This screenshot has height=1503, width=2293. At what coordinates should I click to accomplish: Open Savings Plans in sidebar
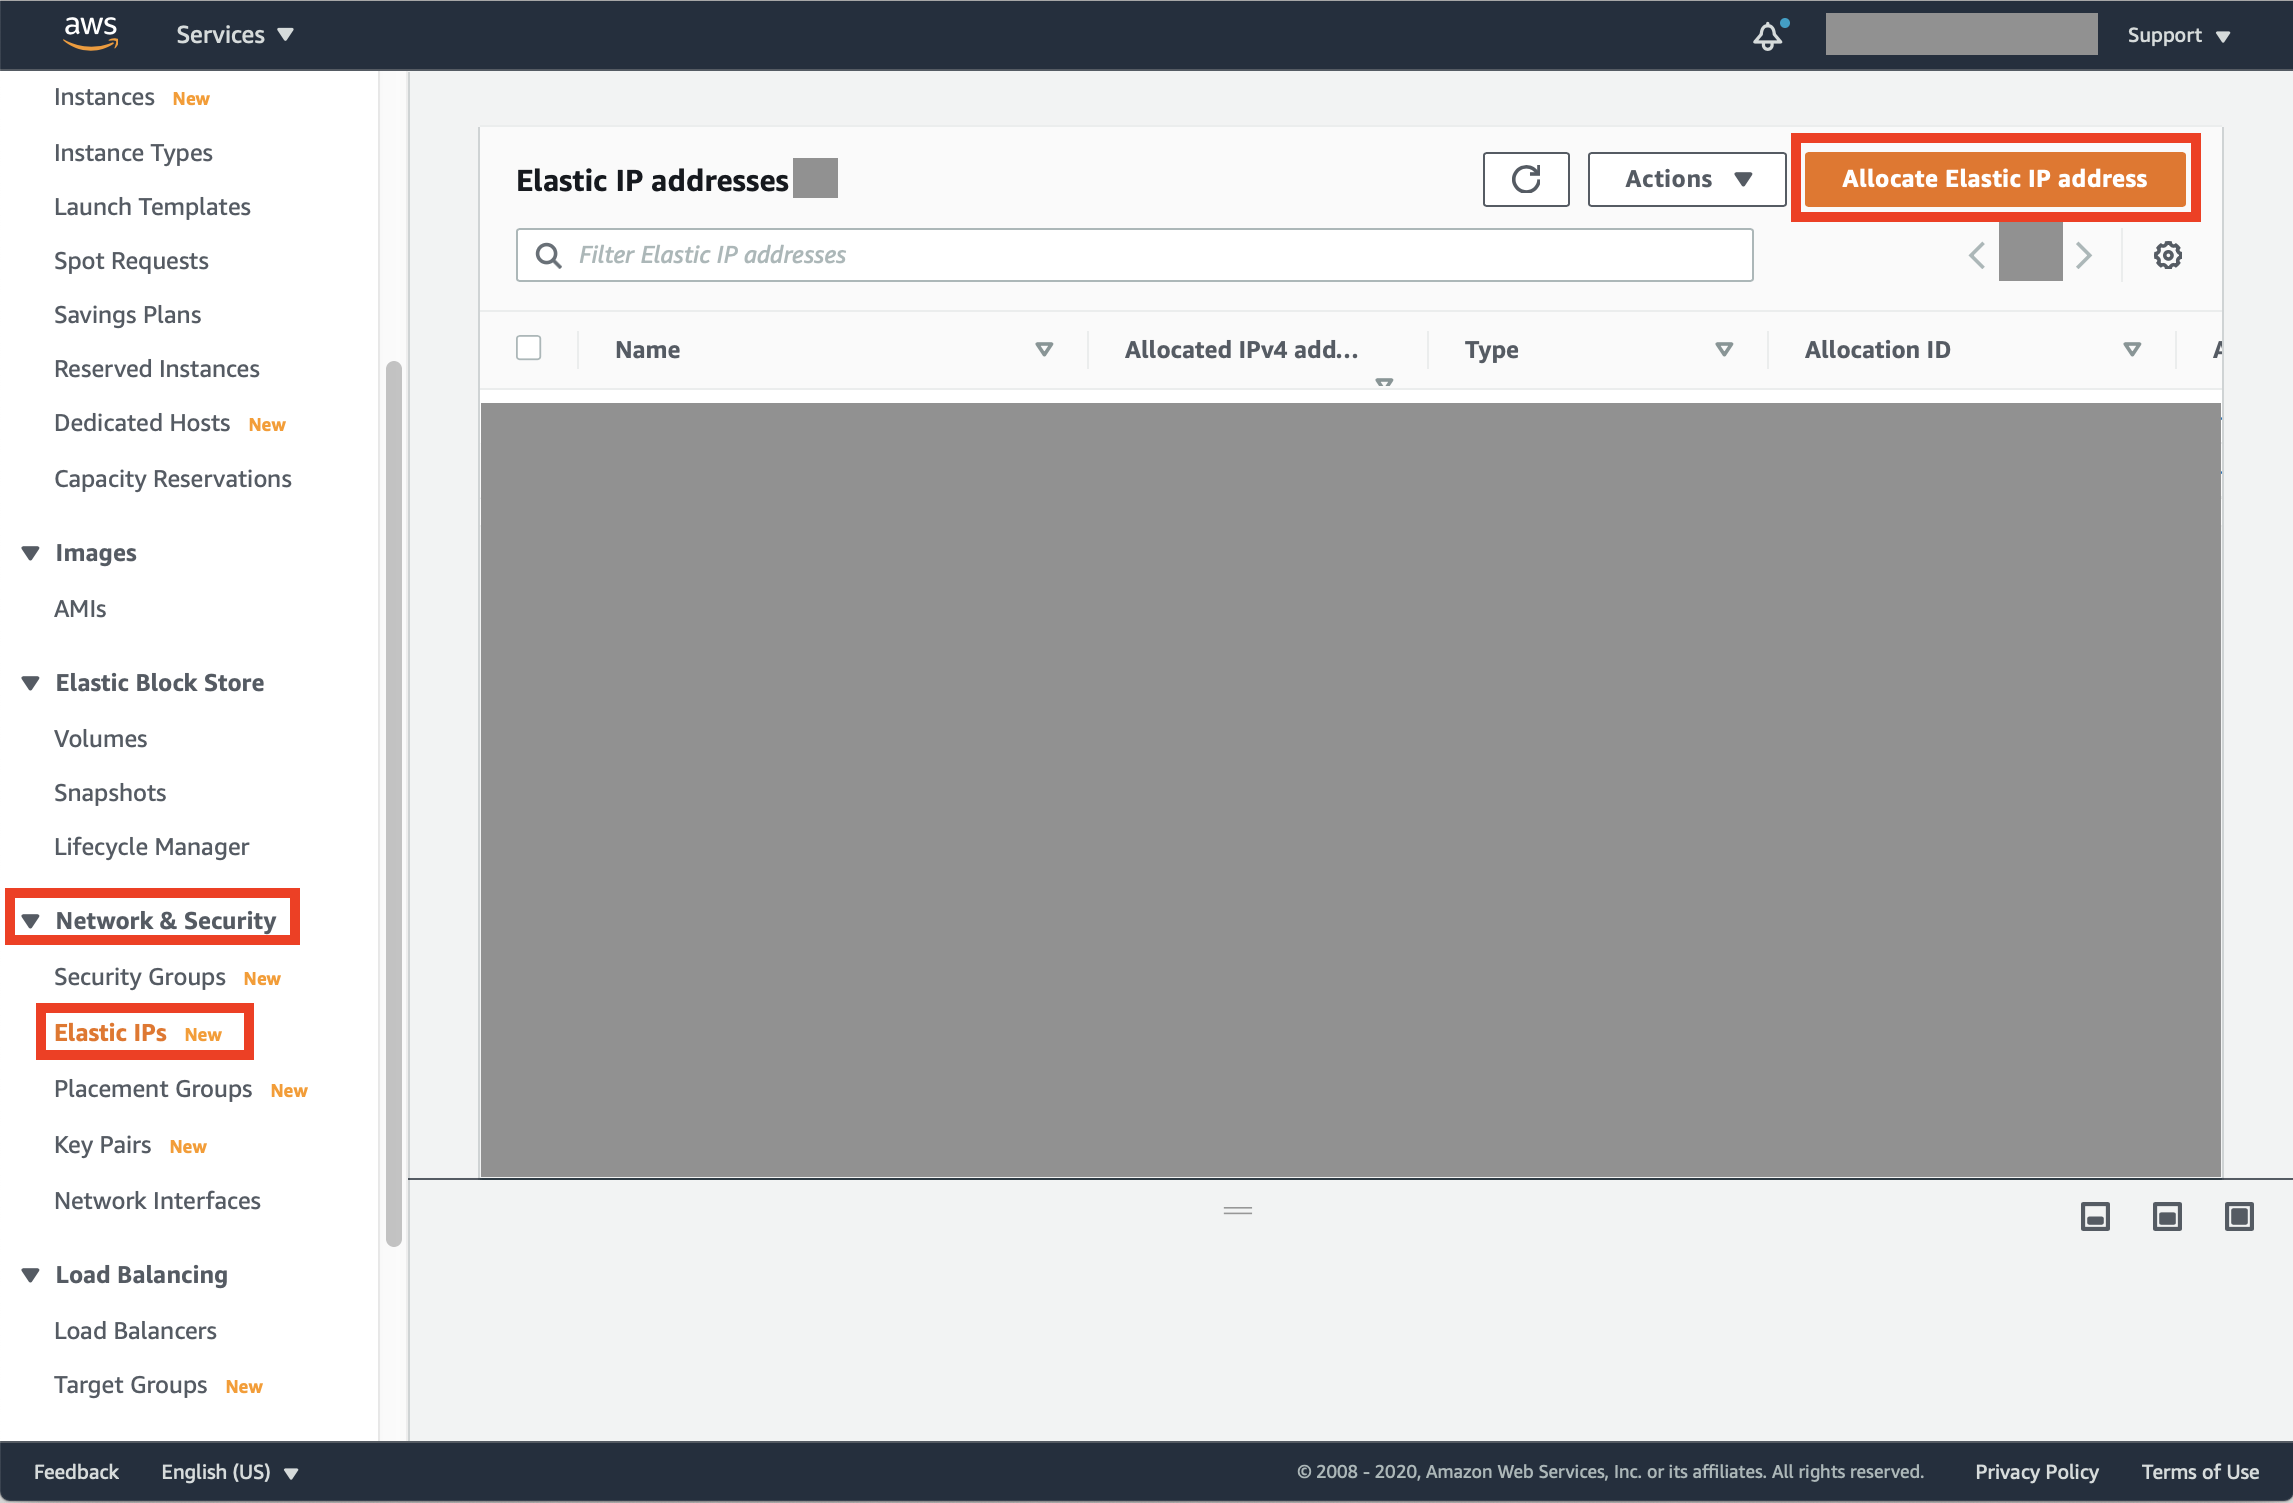coord(127,315)
